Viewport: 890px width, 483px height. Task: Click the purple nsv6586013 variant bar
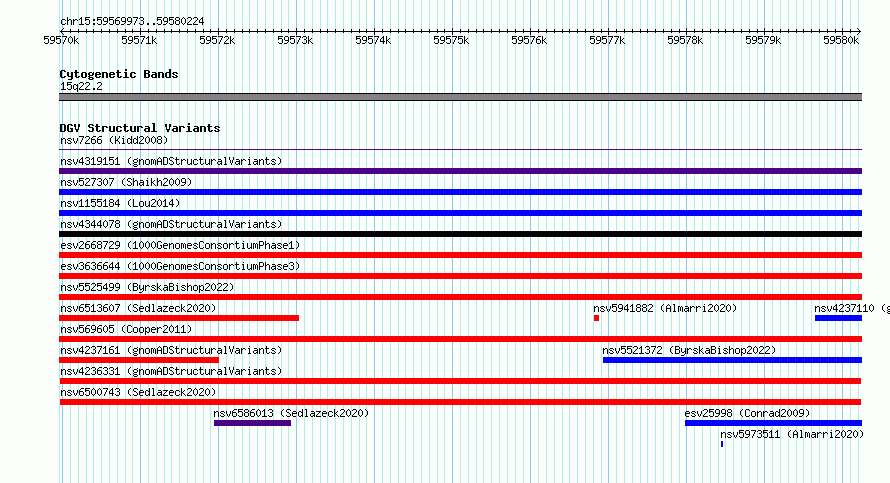point(253,423)
